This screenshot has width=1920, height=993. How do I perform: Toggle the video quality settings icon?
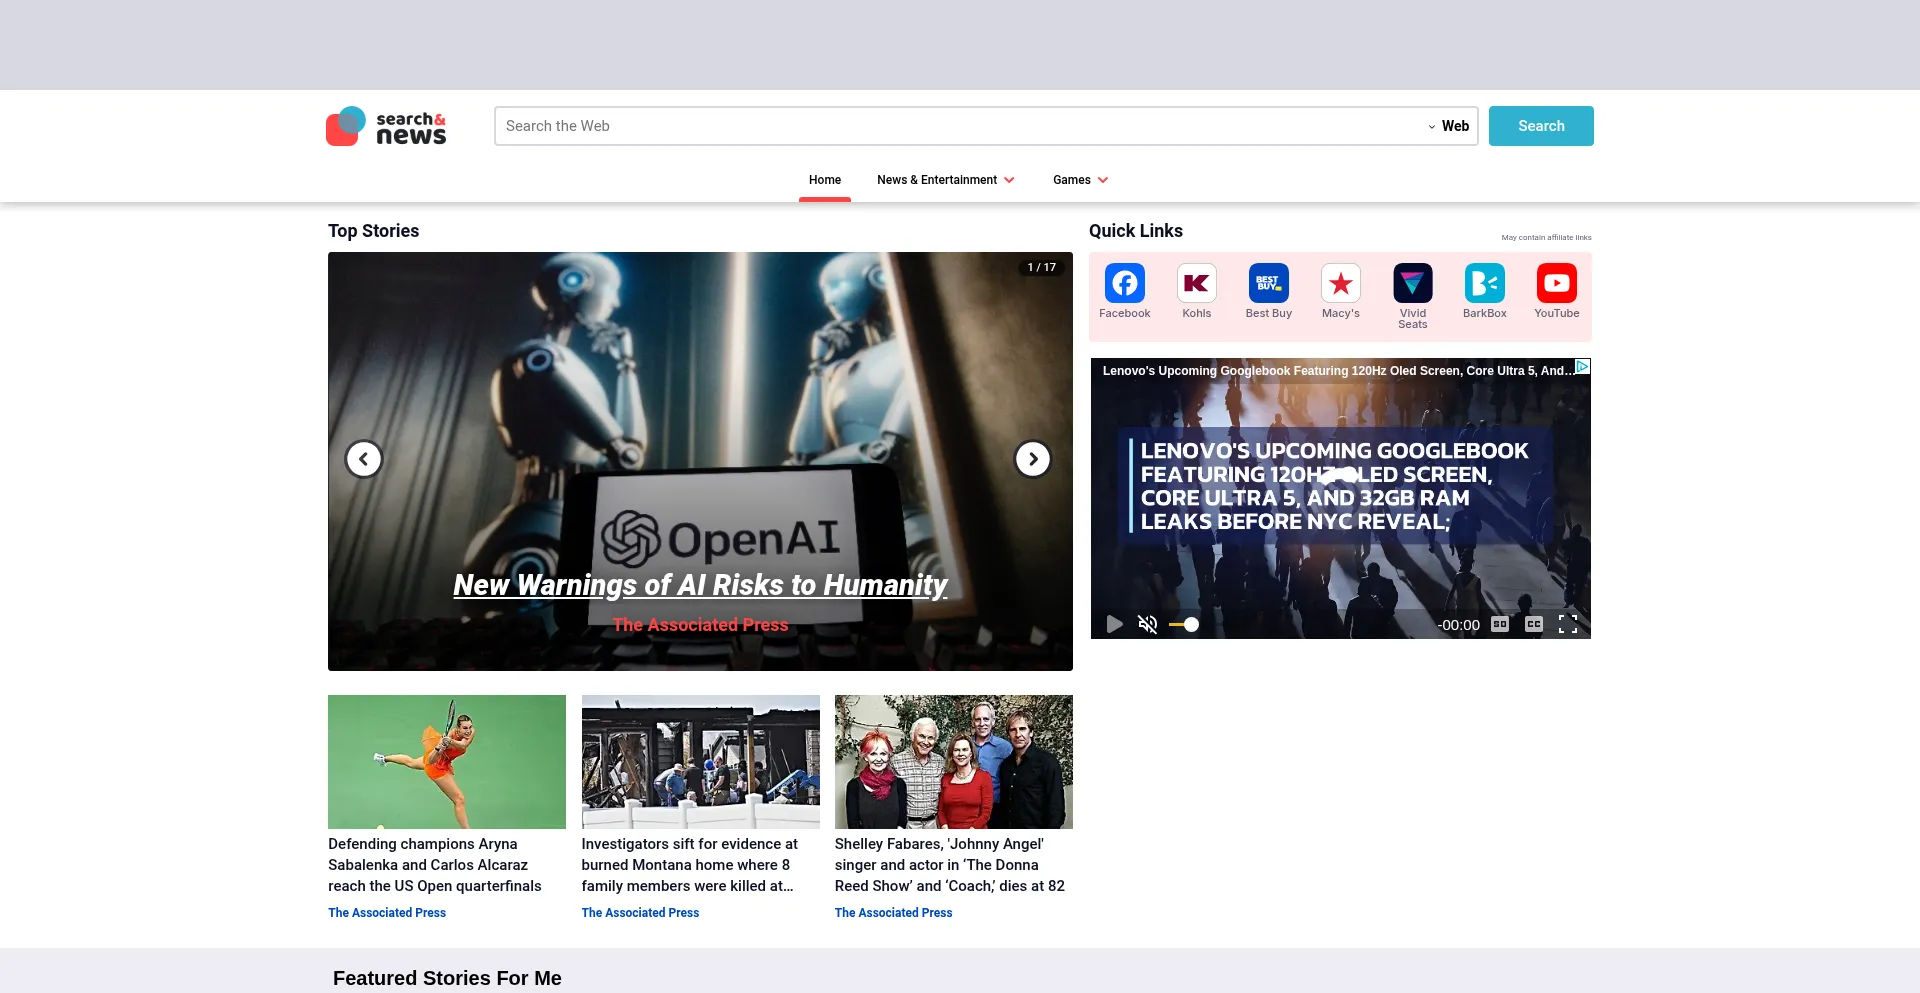click(1500, 624)
